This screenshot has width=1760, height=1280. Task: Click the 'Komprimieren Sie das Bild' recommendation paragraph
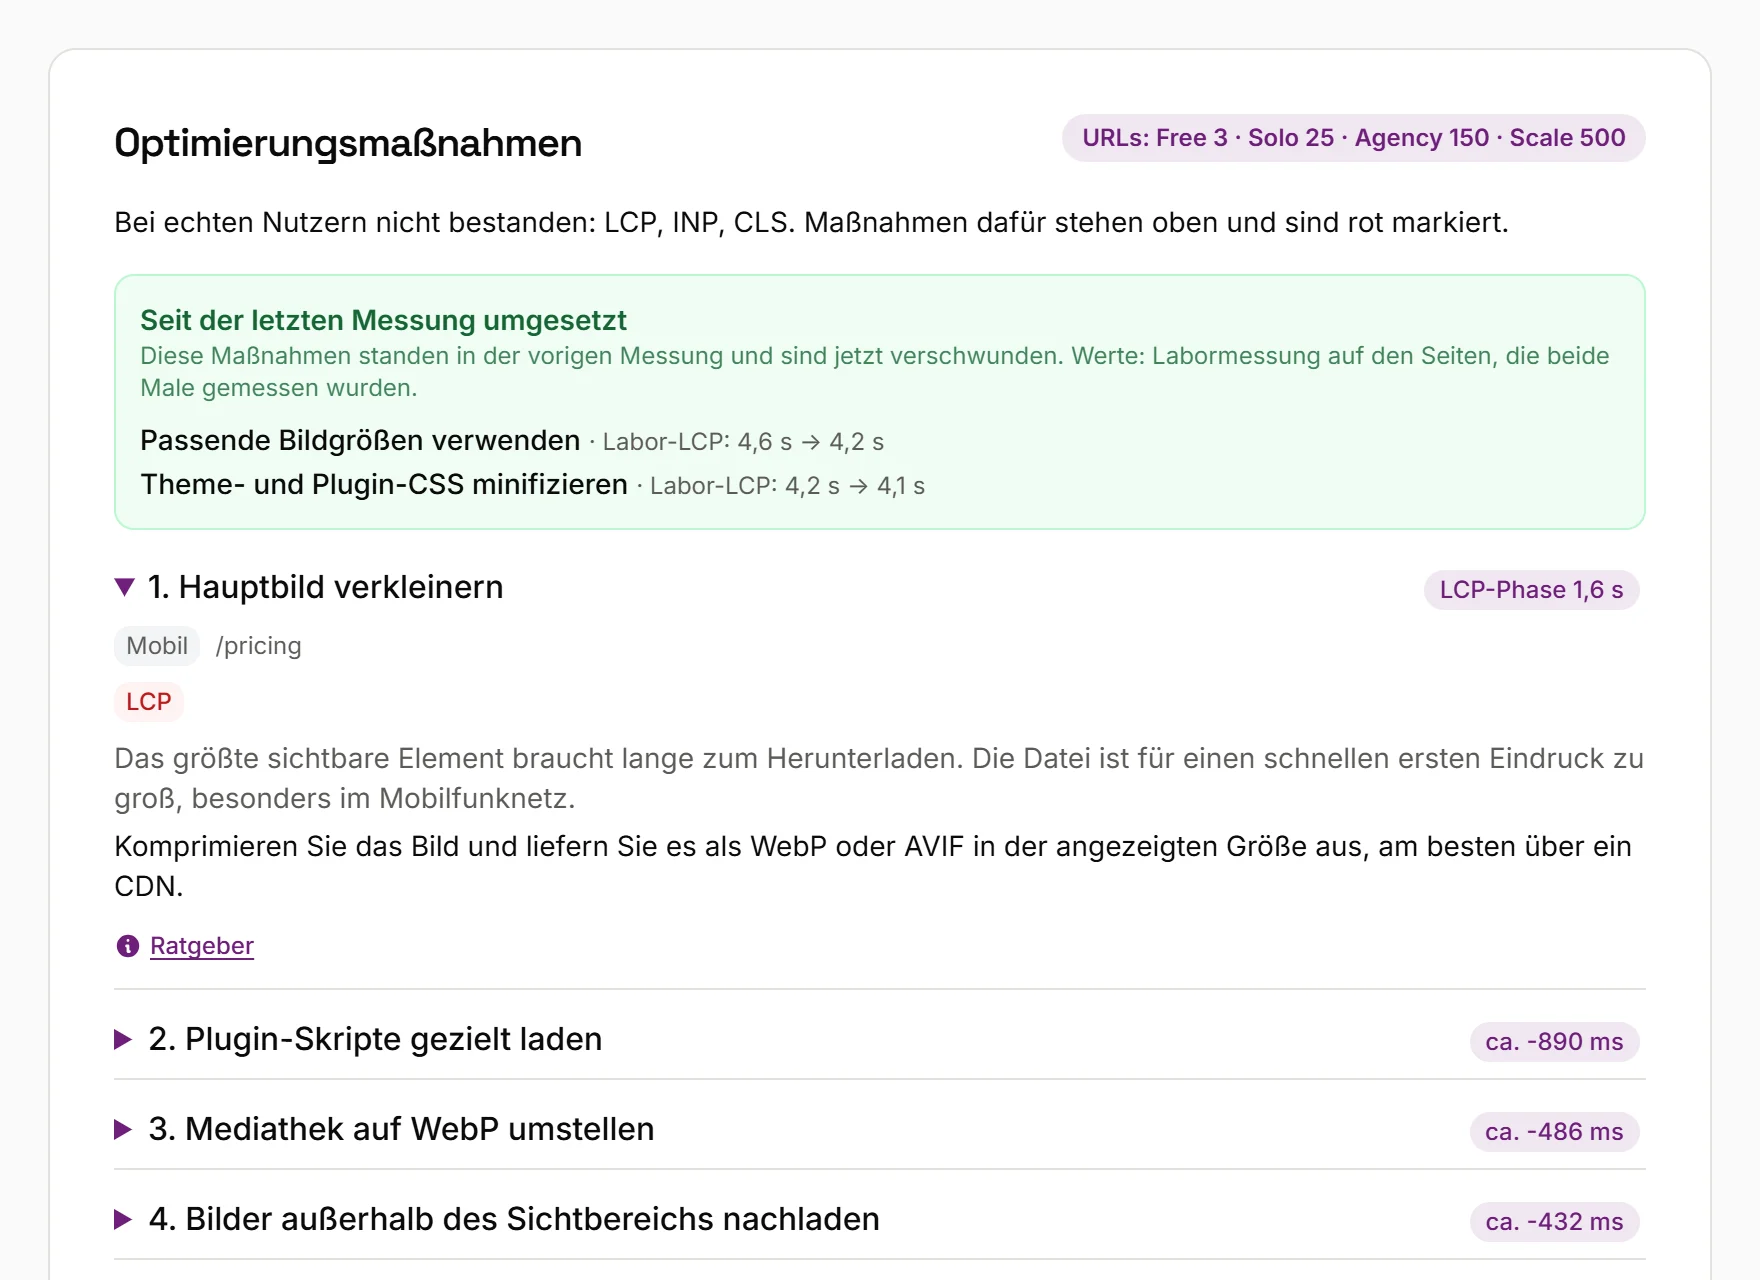click(873, 866)
